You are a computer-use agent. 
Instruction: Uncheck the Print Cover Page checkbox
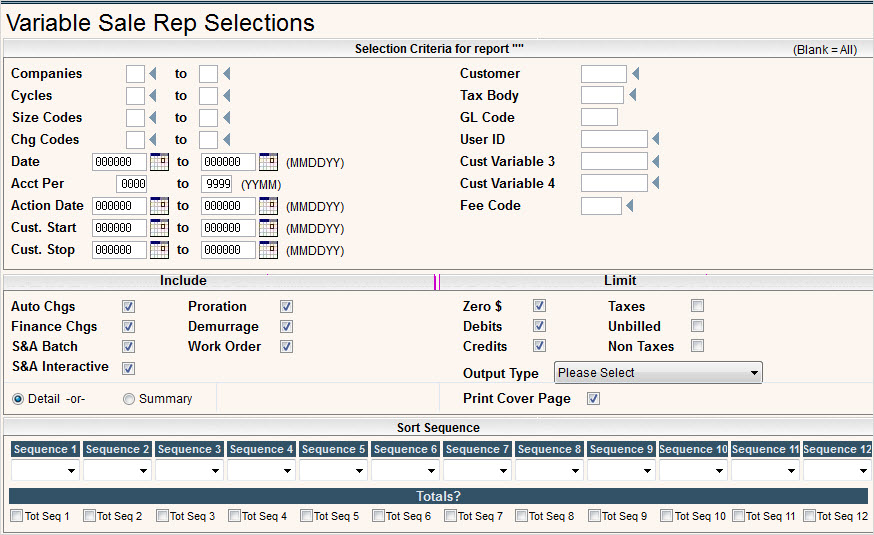click(x=594, y=398)
